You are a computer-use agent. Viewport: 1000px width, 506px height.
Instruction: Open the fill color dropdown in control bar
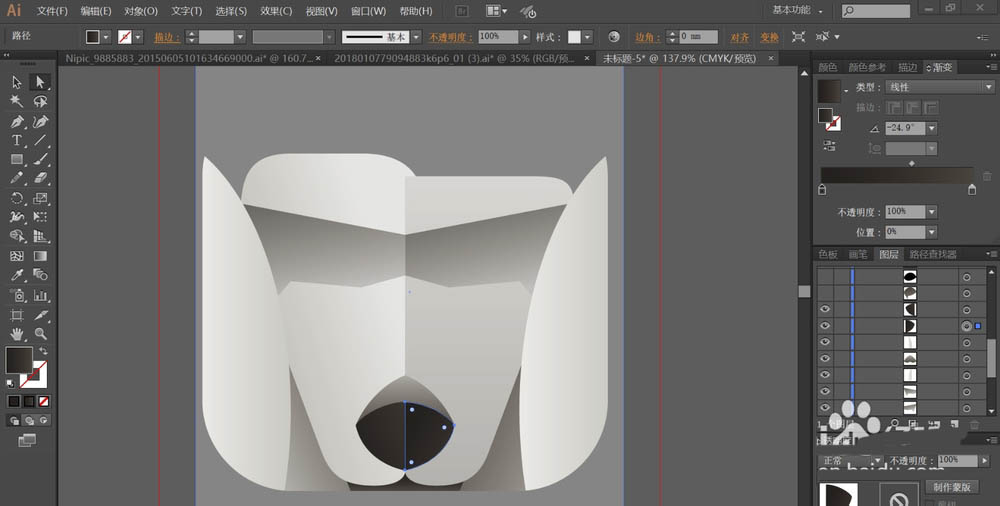click(x=106, y=37)
